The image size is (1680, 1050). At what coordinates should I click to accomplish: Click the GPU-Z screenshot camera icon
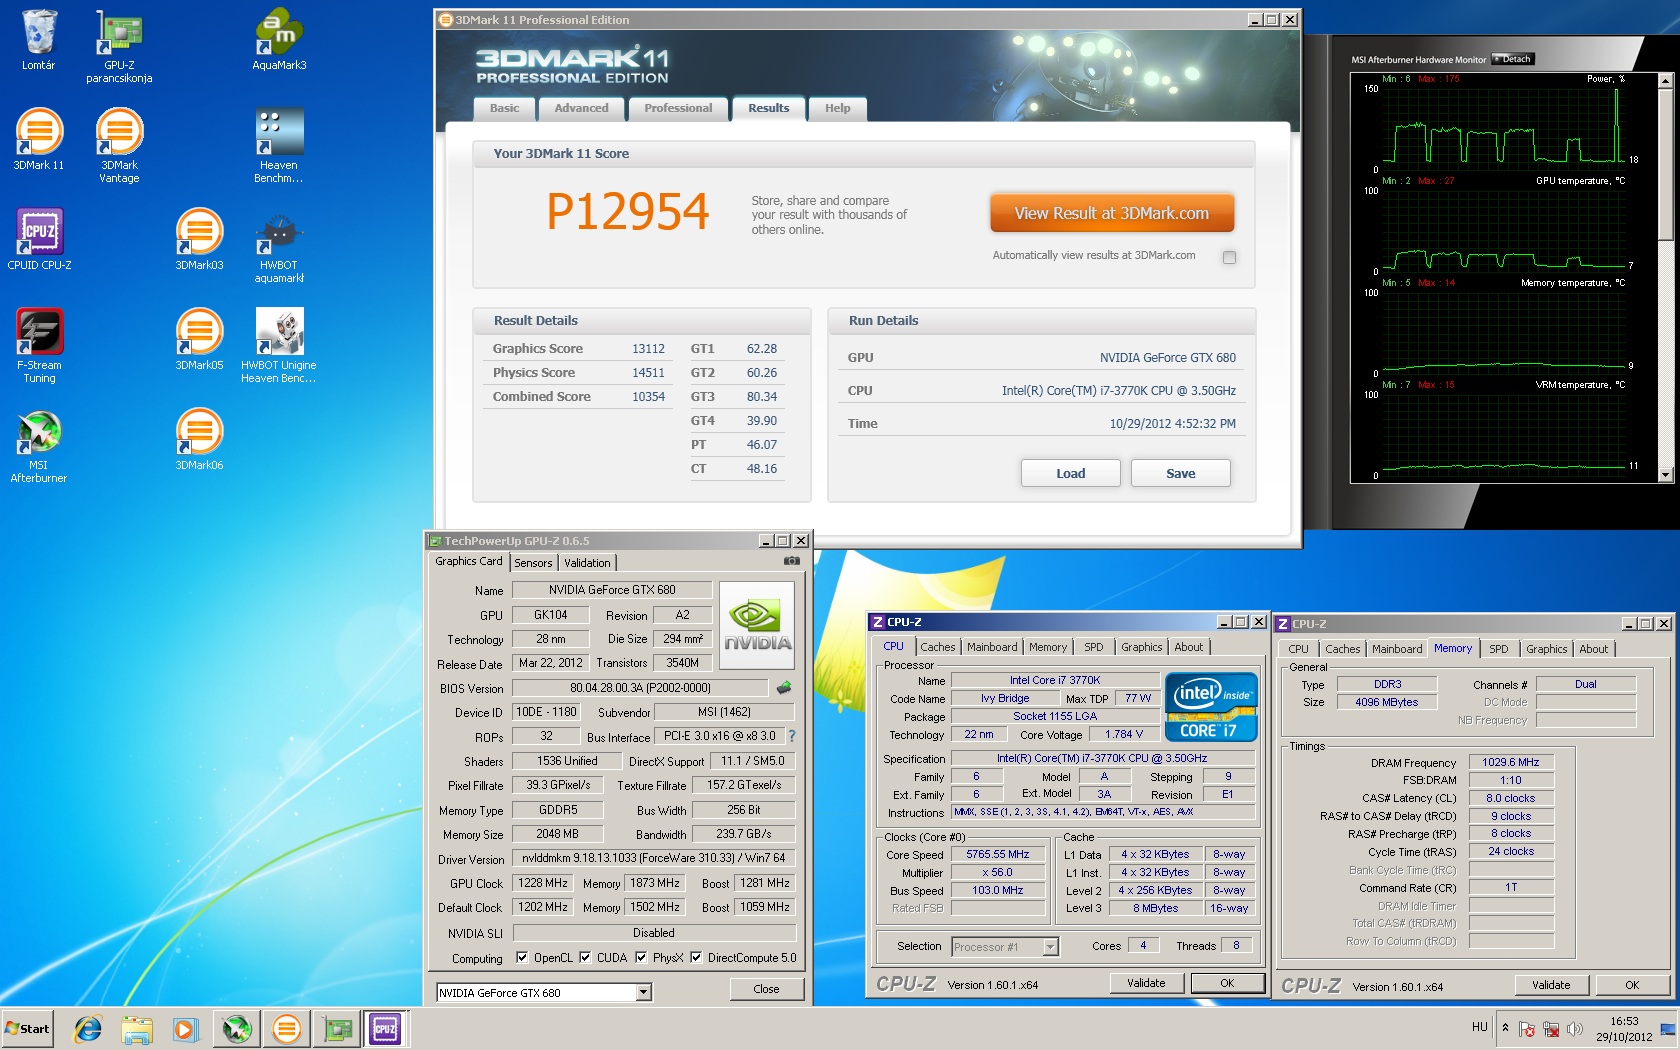[791, 561]
